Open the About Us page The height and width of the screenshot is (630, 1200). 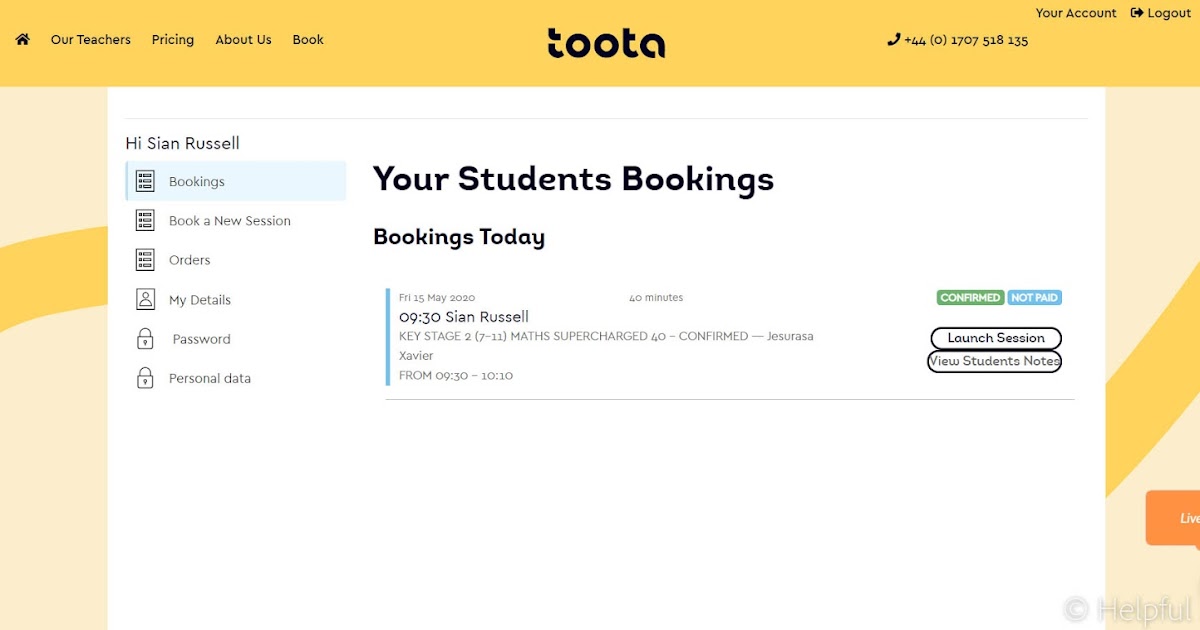(x=243, y=40)
